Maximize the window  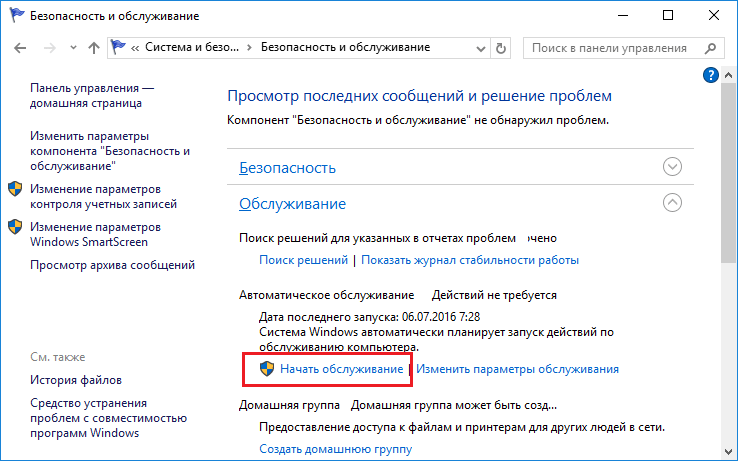pos(668,16)
